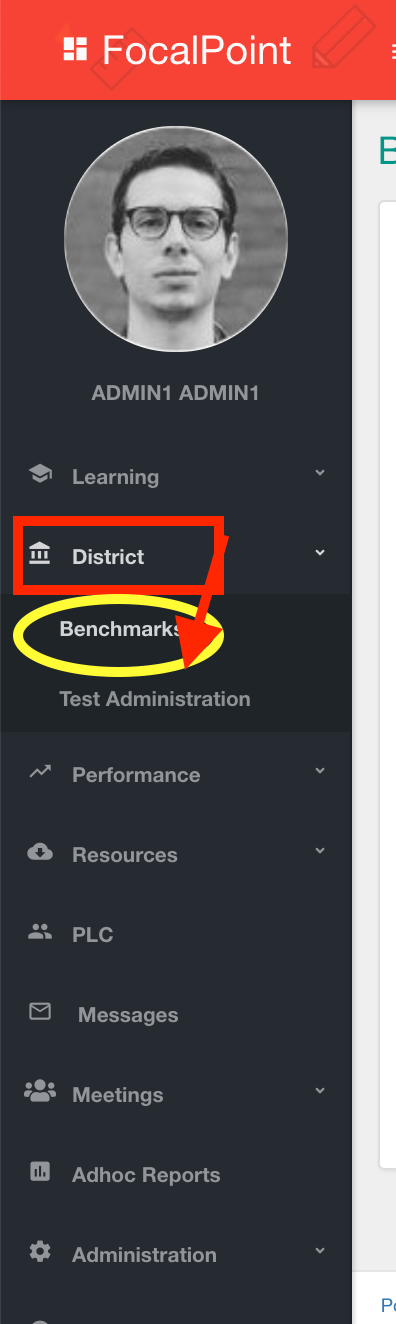396x1324 pixels.
Task: Open Benchmarks under District
Action: [x=121, y=630]
